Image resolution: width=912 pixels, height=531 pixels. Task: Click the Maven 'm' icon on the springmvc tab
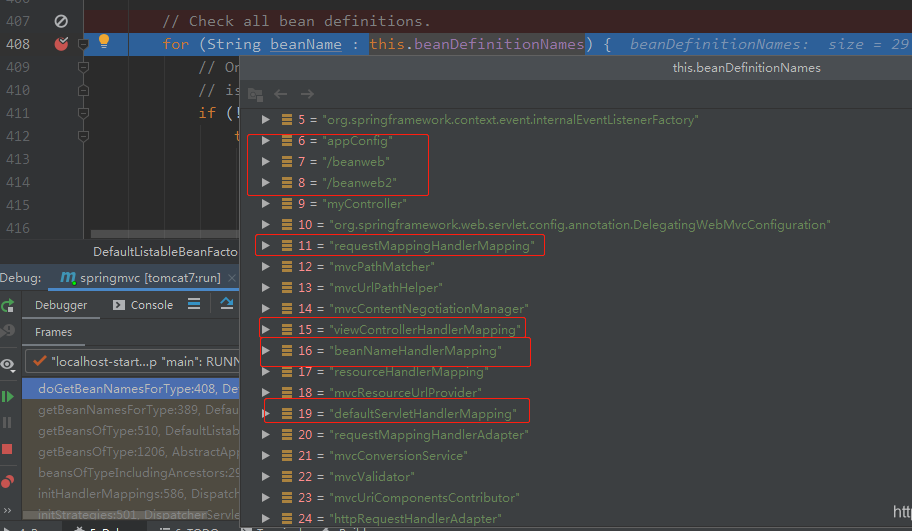click(x=68, y=277)
